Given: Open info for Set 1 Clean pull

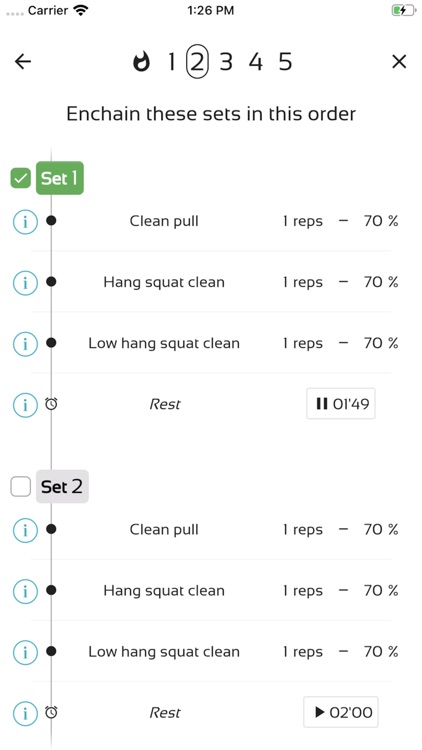Looking at the screenshot, I should (25, 221).
